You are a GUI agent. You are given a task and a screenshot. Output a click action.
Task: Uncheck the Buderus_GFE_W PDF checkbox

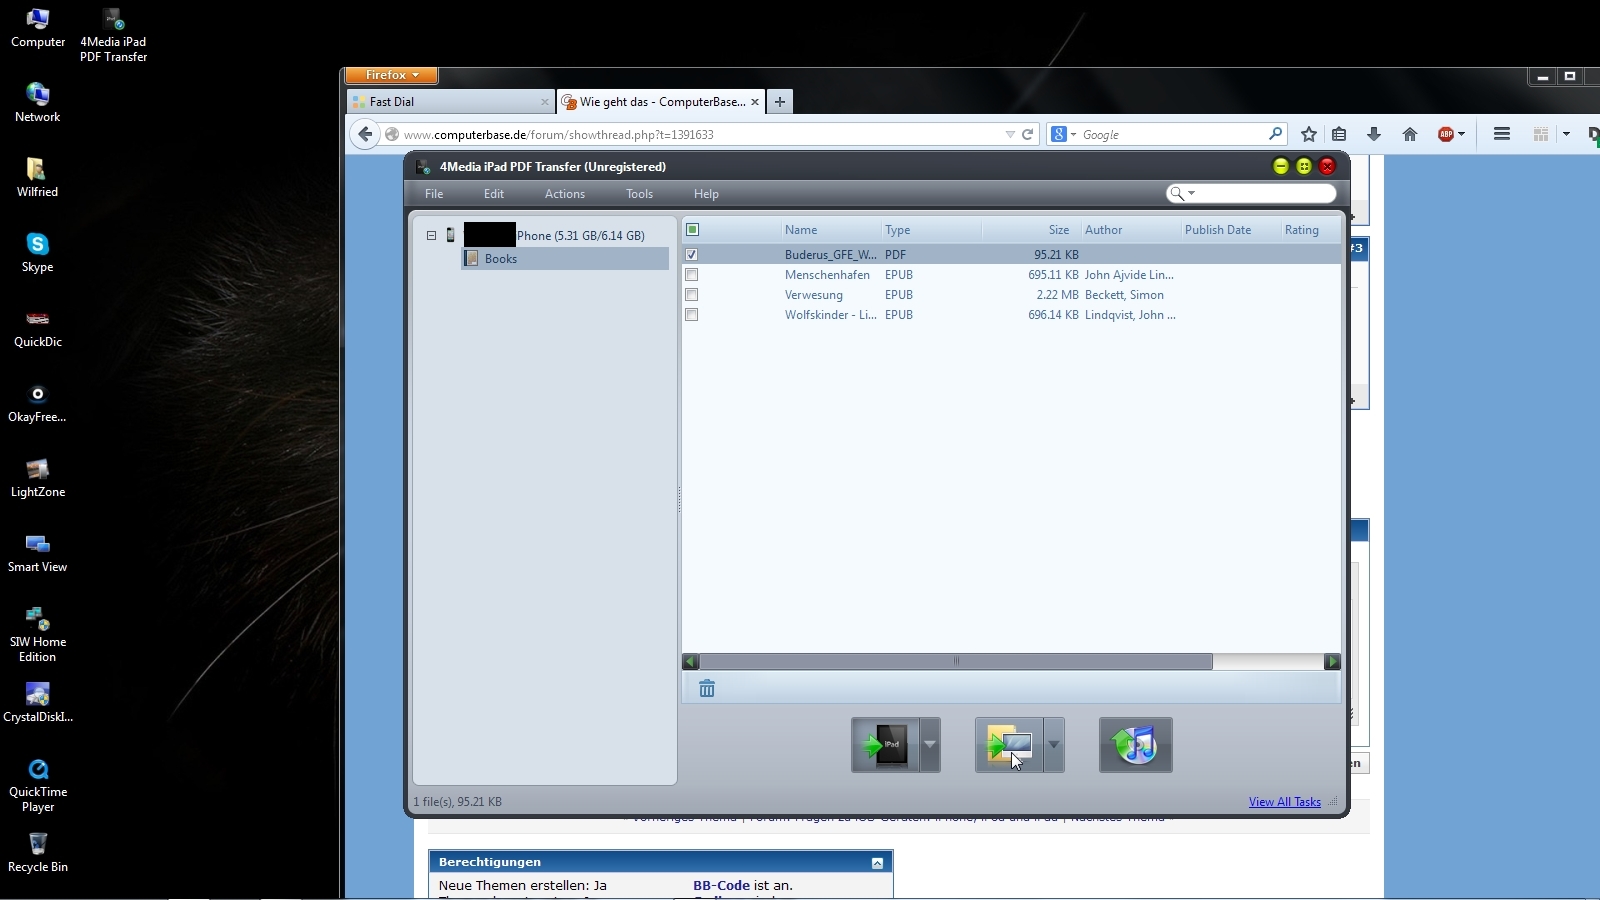(x=691, y=255)
